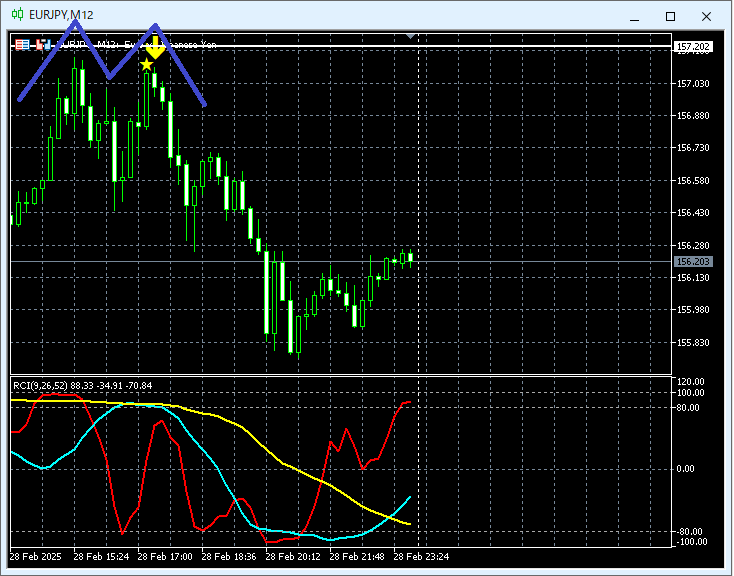Click the gray chart shift triangle marker
Image resolution: width=734 pixels, height=576 pixels.
[411, 36]
